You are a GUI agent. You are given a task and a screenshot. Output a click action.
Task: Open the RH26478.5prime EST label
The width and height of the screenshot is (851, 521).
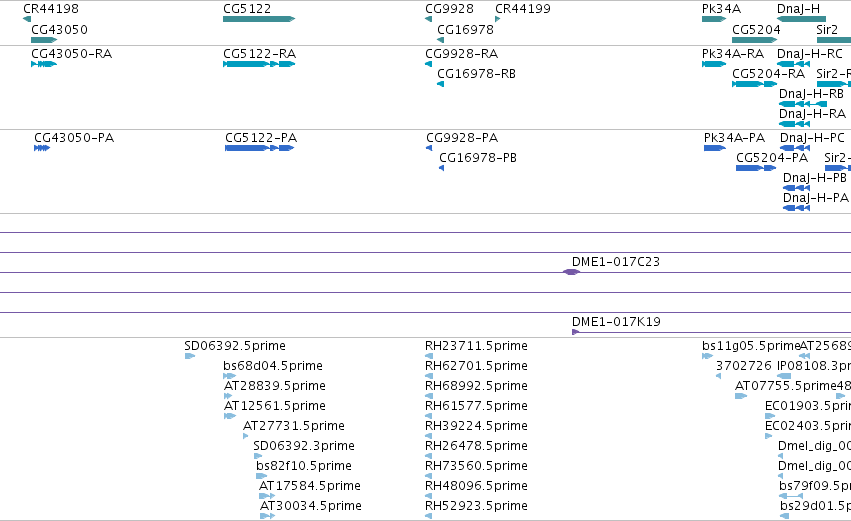(476, 446)
